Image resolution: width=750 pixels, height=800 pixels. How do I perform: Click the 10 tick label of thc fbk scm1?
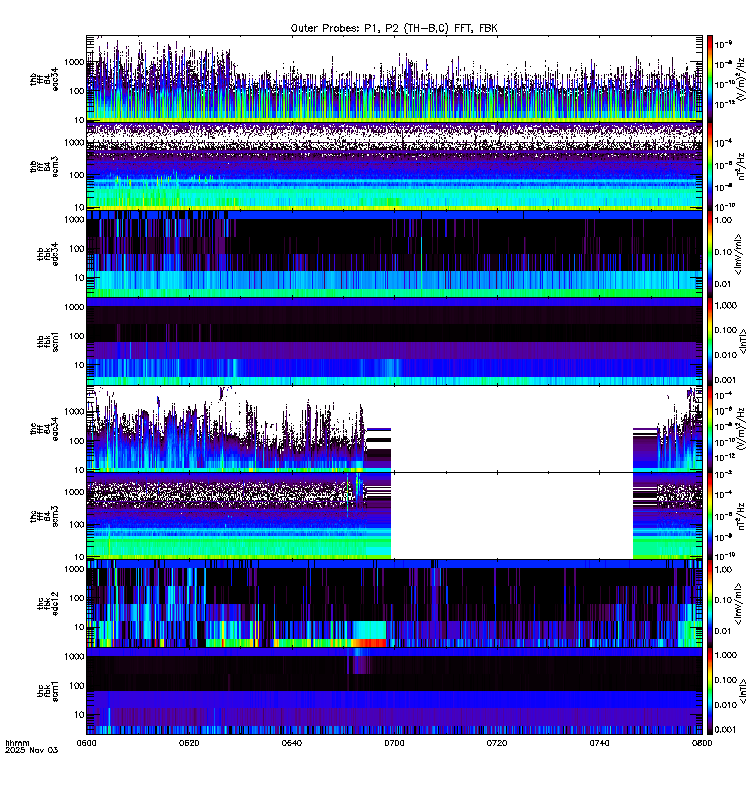[79, 715]
